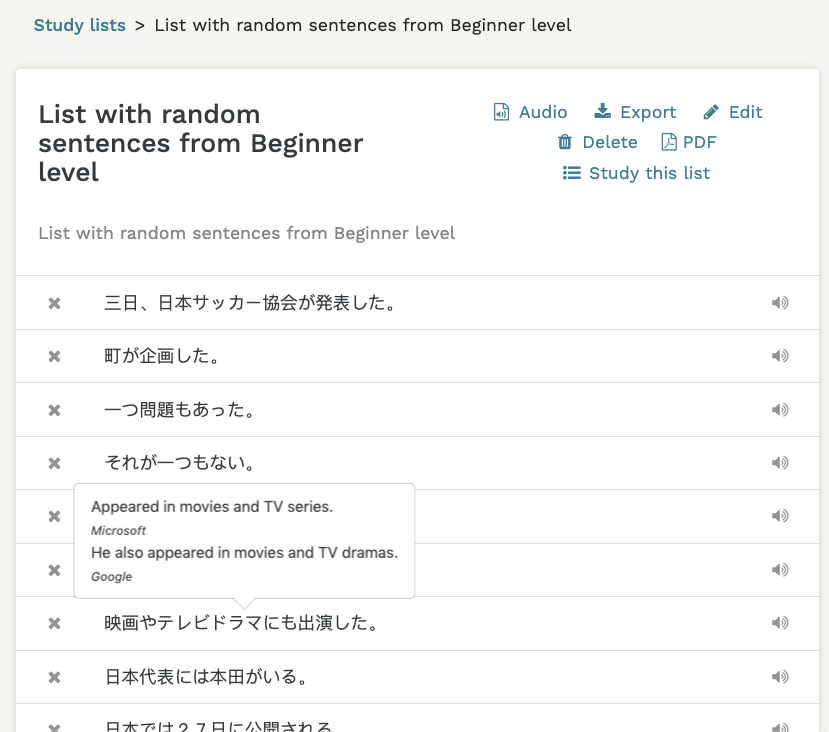Screen dimensions: 829x732
Task: Edit the study list
Action: pos(733,112)
